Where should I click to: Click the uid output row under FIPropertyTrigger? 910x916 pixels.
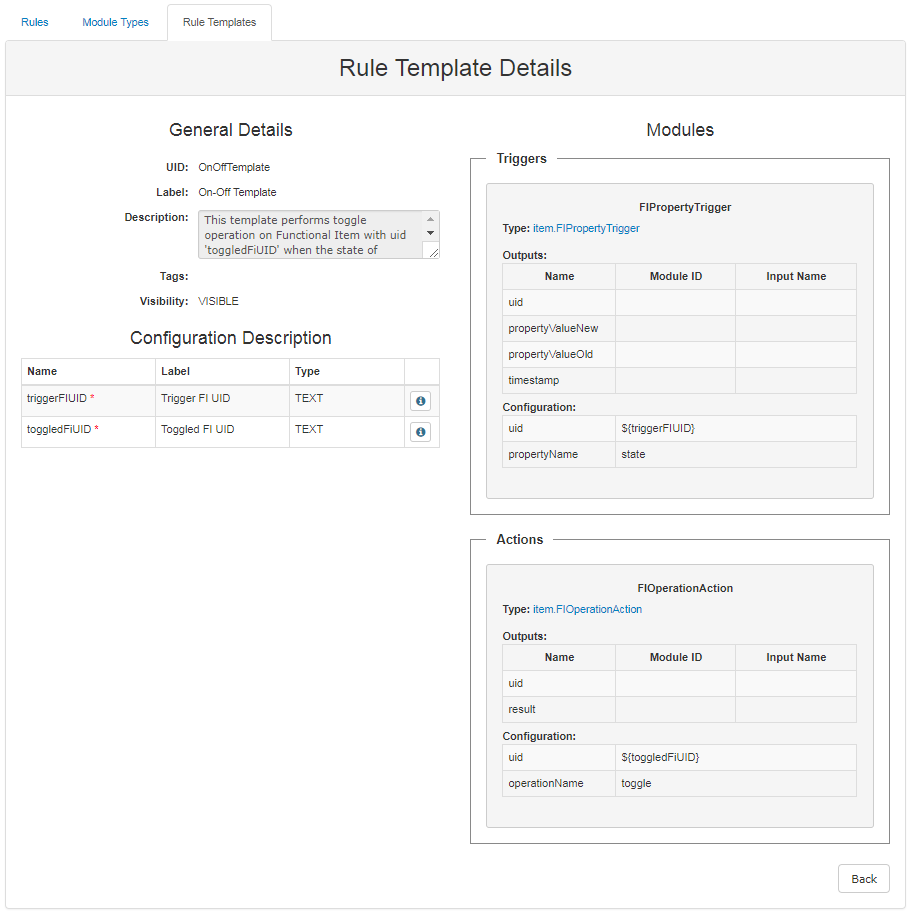click(x=558, y=302)
